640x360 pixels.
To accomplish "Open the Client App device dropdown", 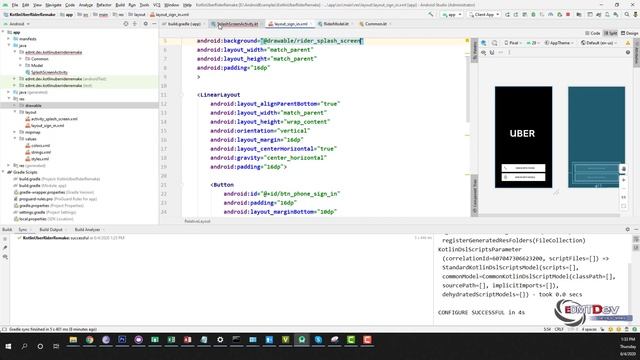I will tap(484, 14).
